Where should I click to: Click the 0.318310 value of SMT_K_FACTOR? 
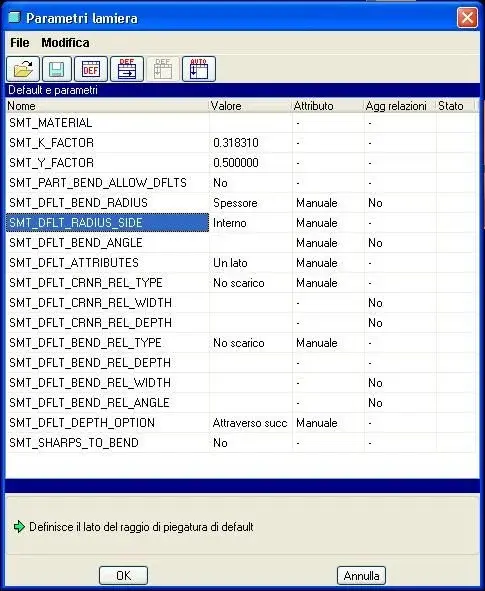click(236, 143)
